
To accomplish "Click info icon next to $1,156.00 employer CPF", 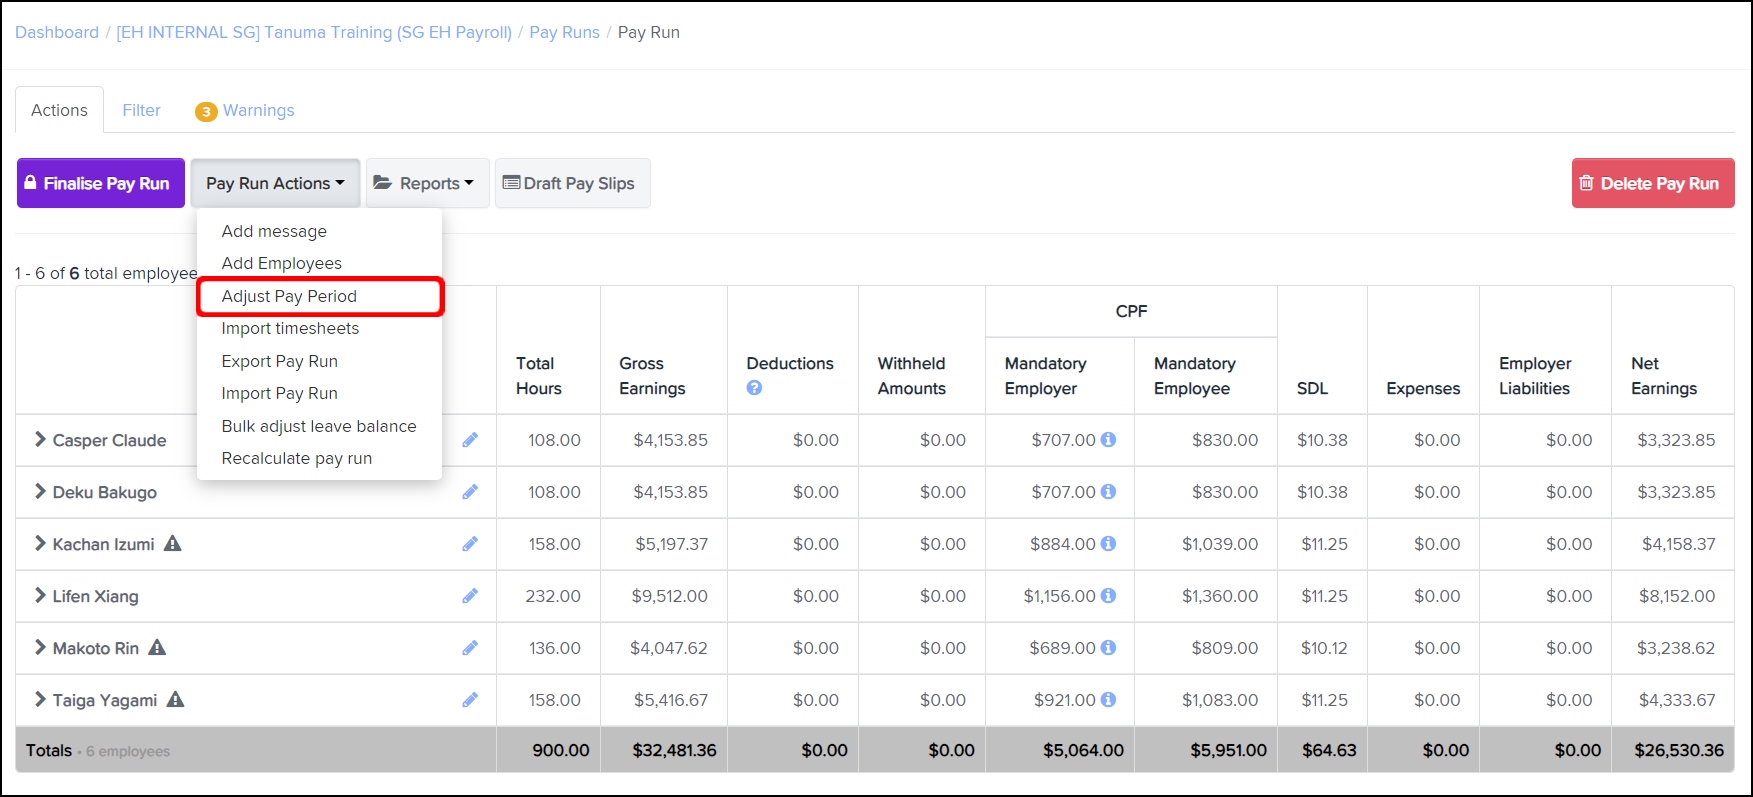I will (1108, 596).
